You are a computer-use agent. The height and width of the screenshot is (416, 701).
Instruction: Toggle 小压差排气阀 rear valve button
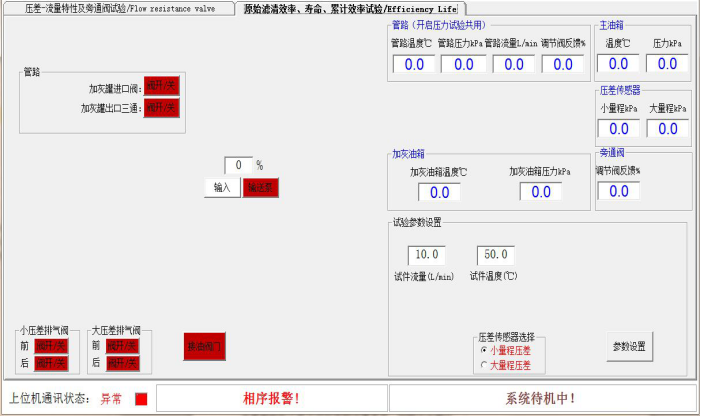tap(51, 363)
